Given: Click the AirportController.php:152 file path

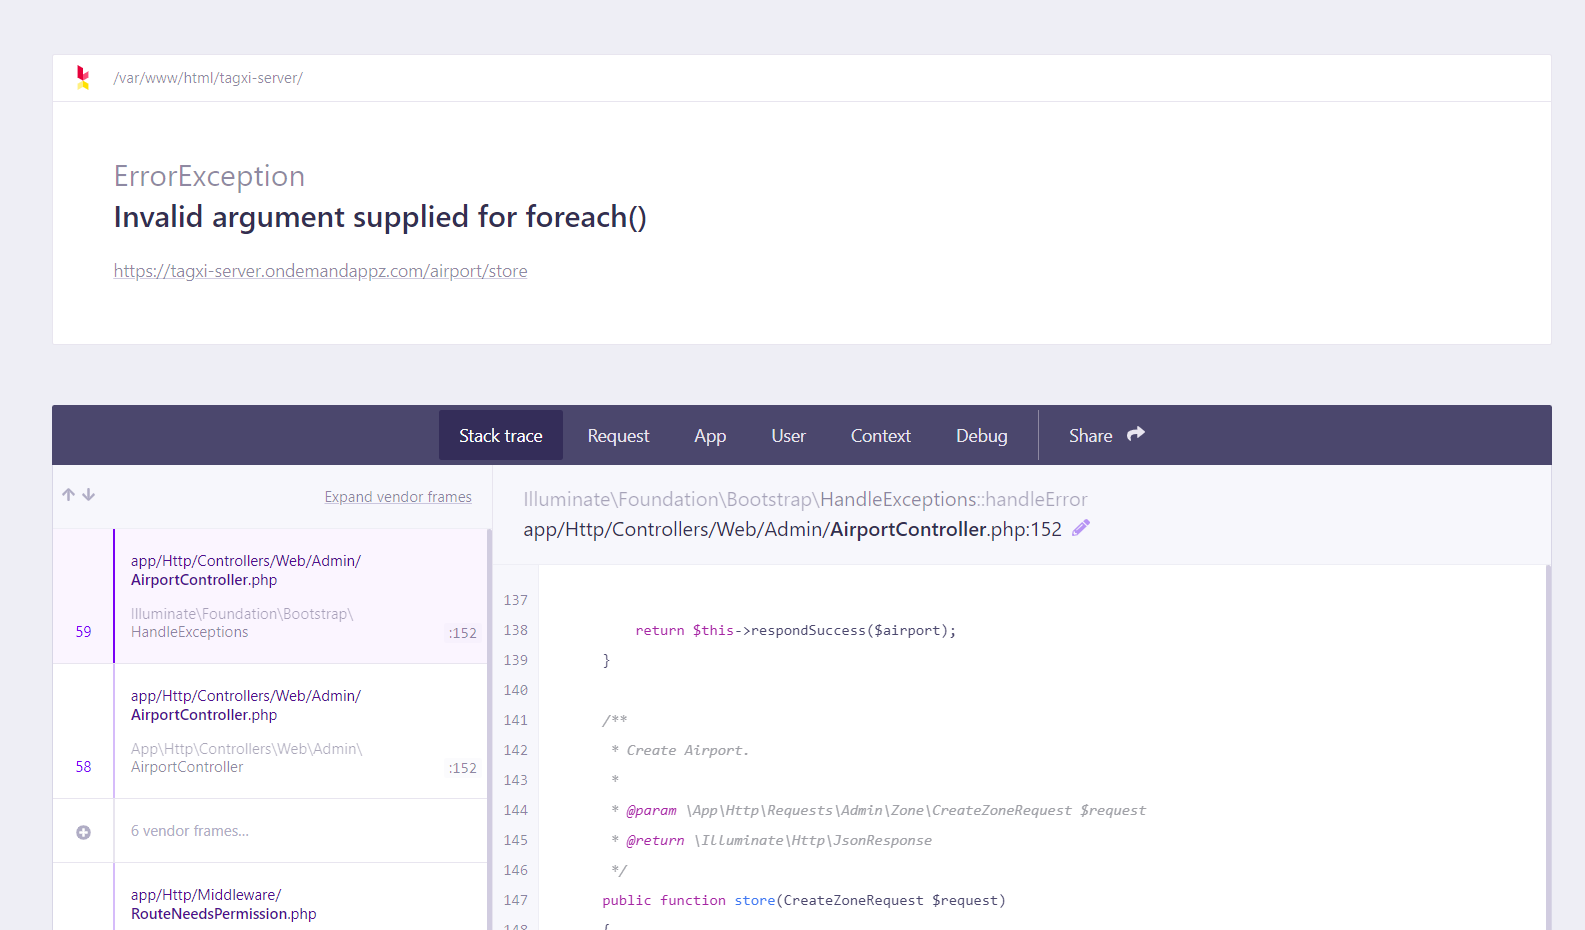Looking at the screenshot, I should tap(792, 529).
